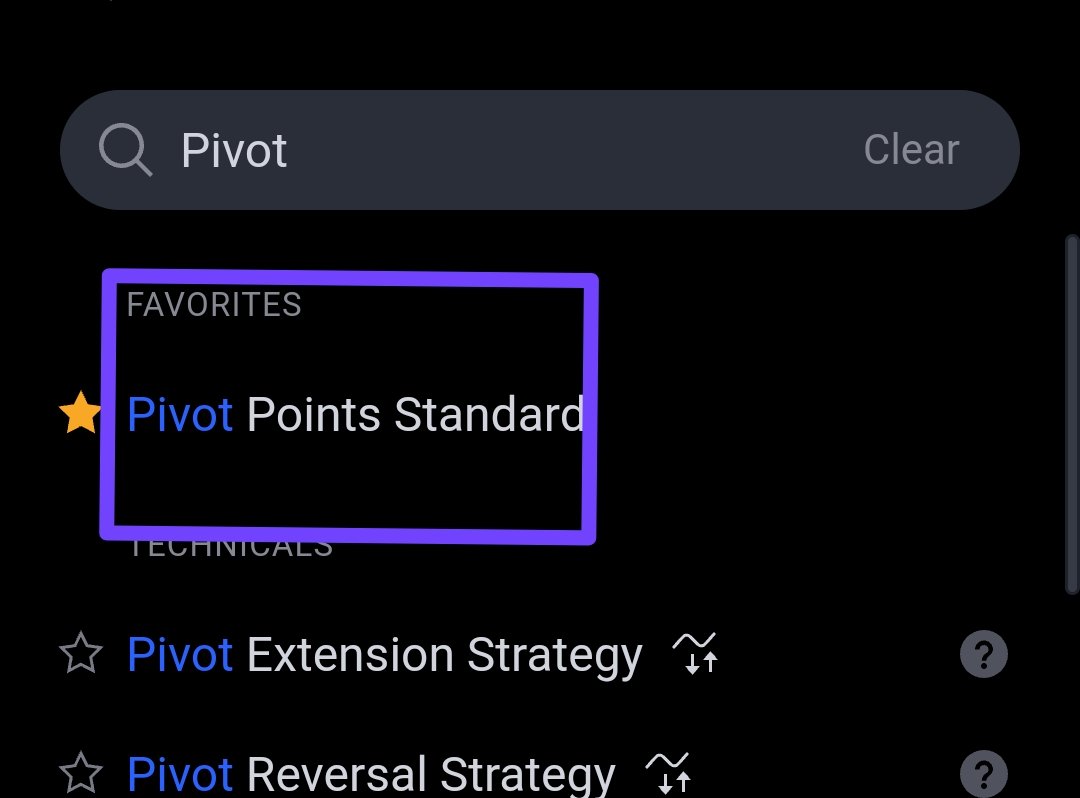
Task: Focus the search field containing Pivot
Action: click(539, 150)
